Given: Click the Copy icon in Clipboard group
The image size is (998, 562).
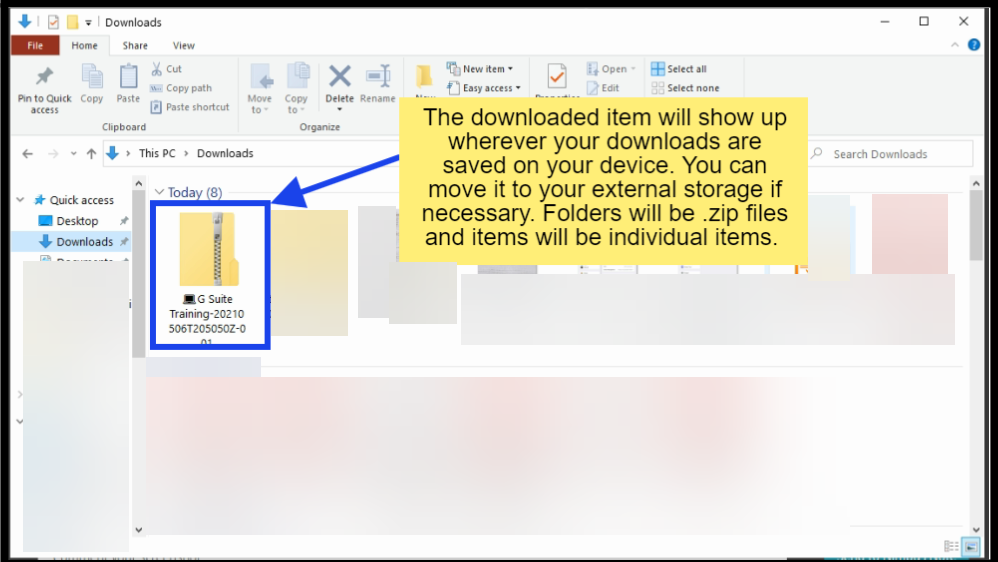Looking at the screenshot, I should [x=92, y=80].
